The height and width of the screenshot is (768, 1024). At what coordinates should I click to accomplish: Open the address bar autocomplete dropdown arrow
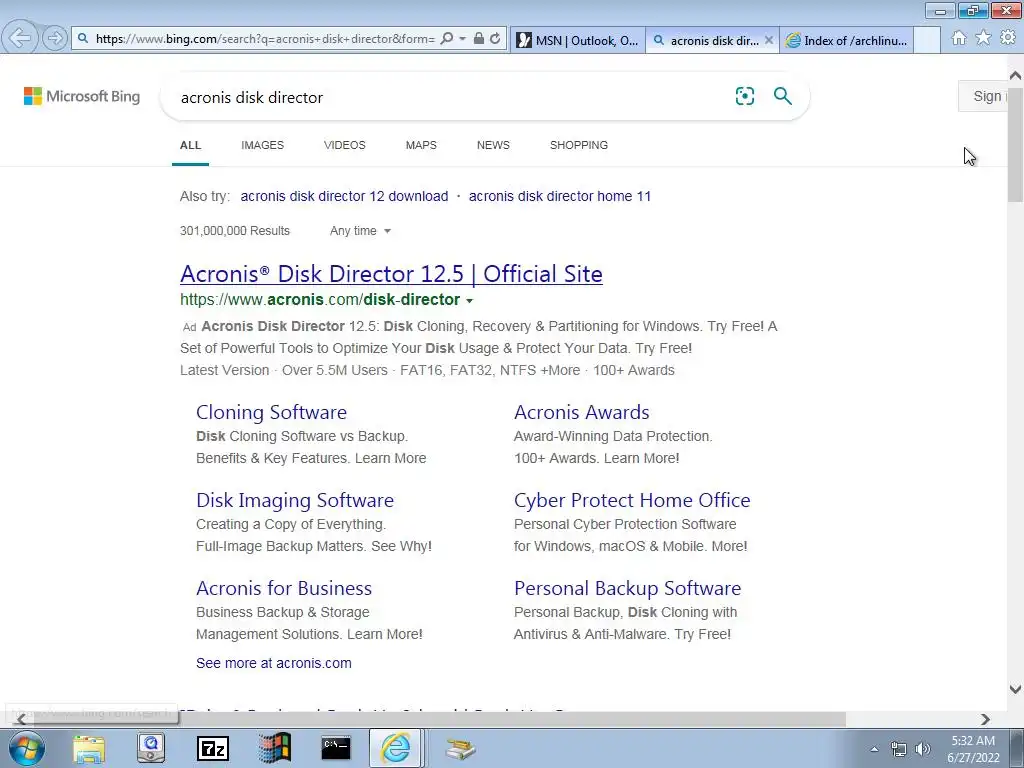coord(462,39)
